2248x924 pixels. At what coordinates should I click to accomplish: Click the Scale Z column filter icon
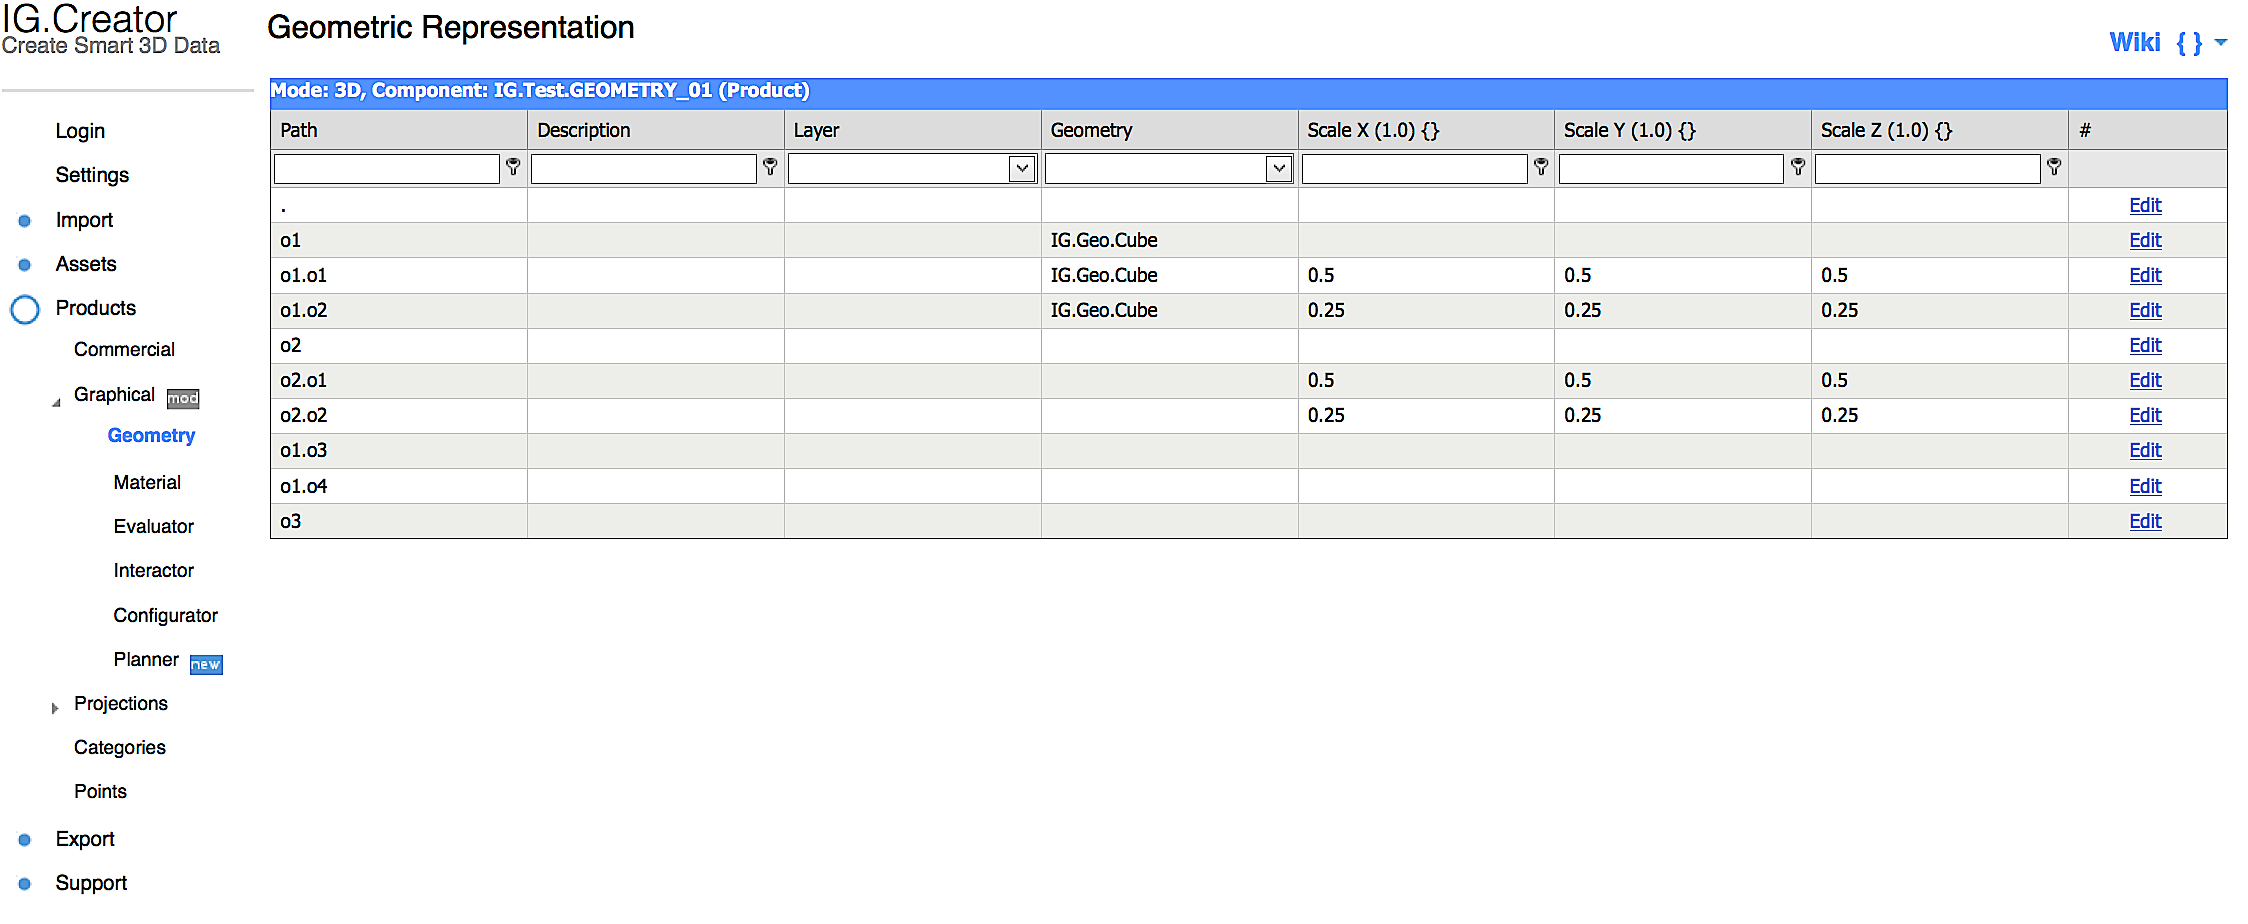click(x=2054, y=167)
